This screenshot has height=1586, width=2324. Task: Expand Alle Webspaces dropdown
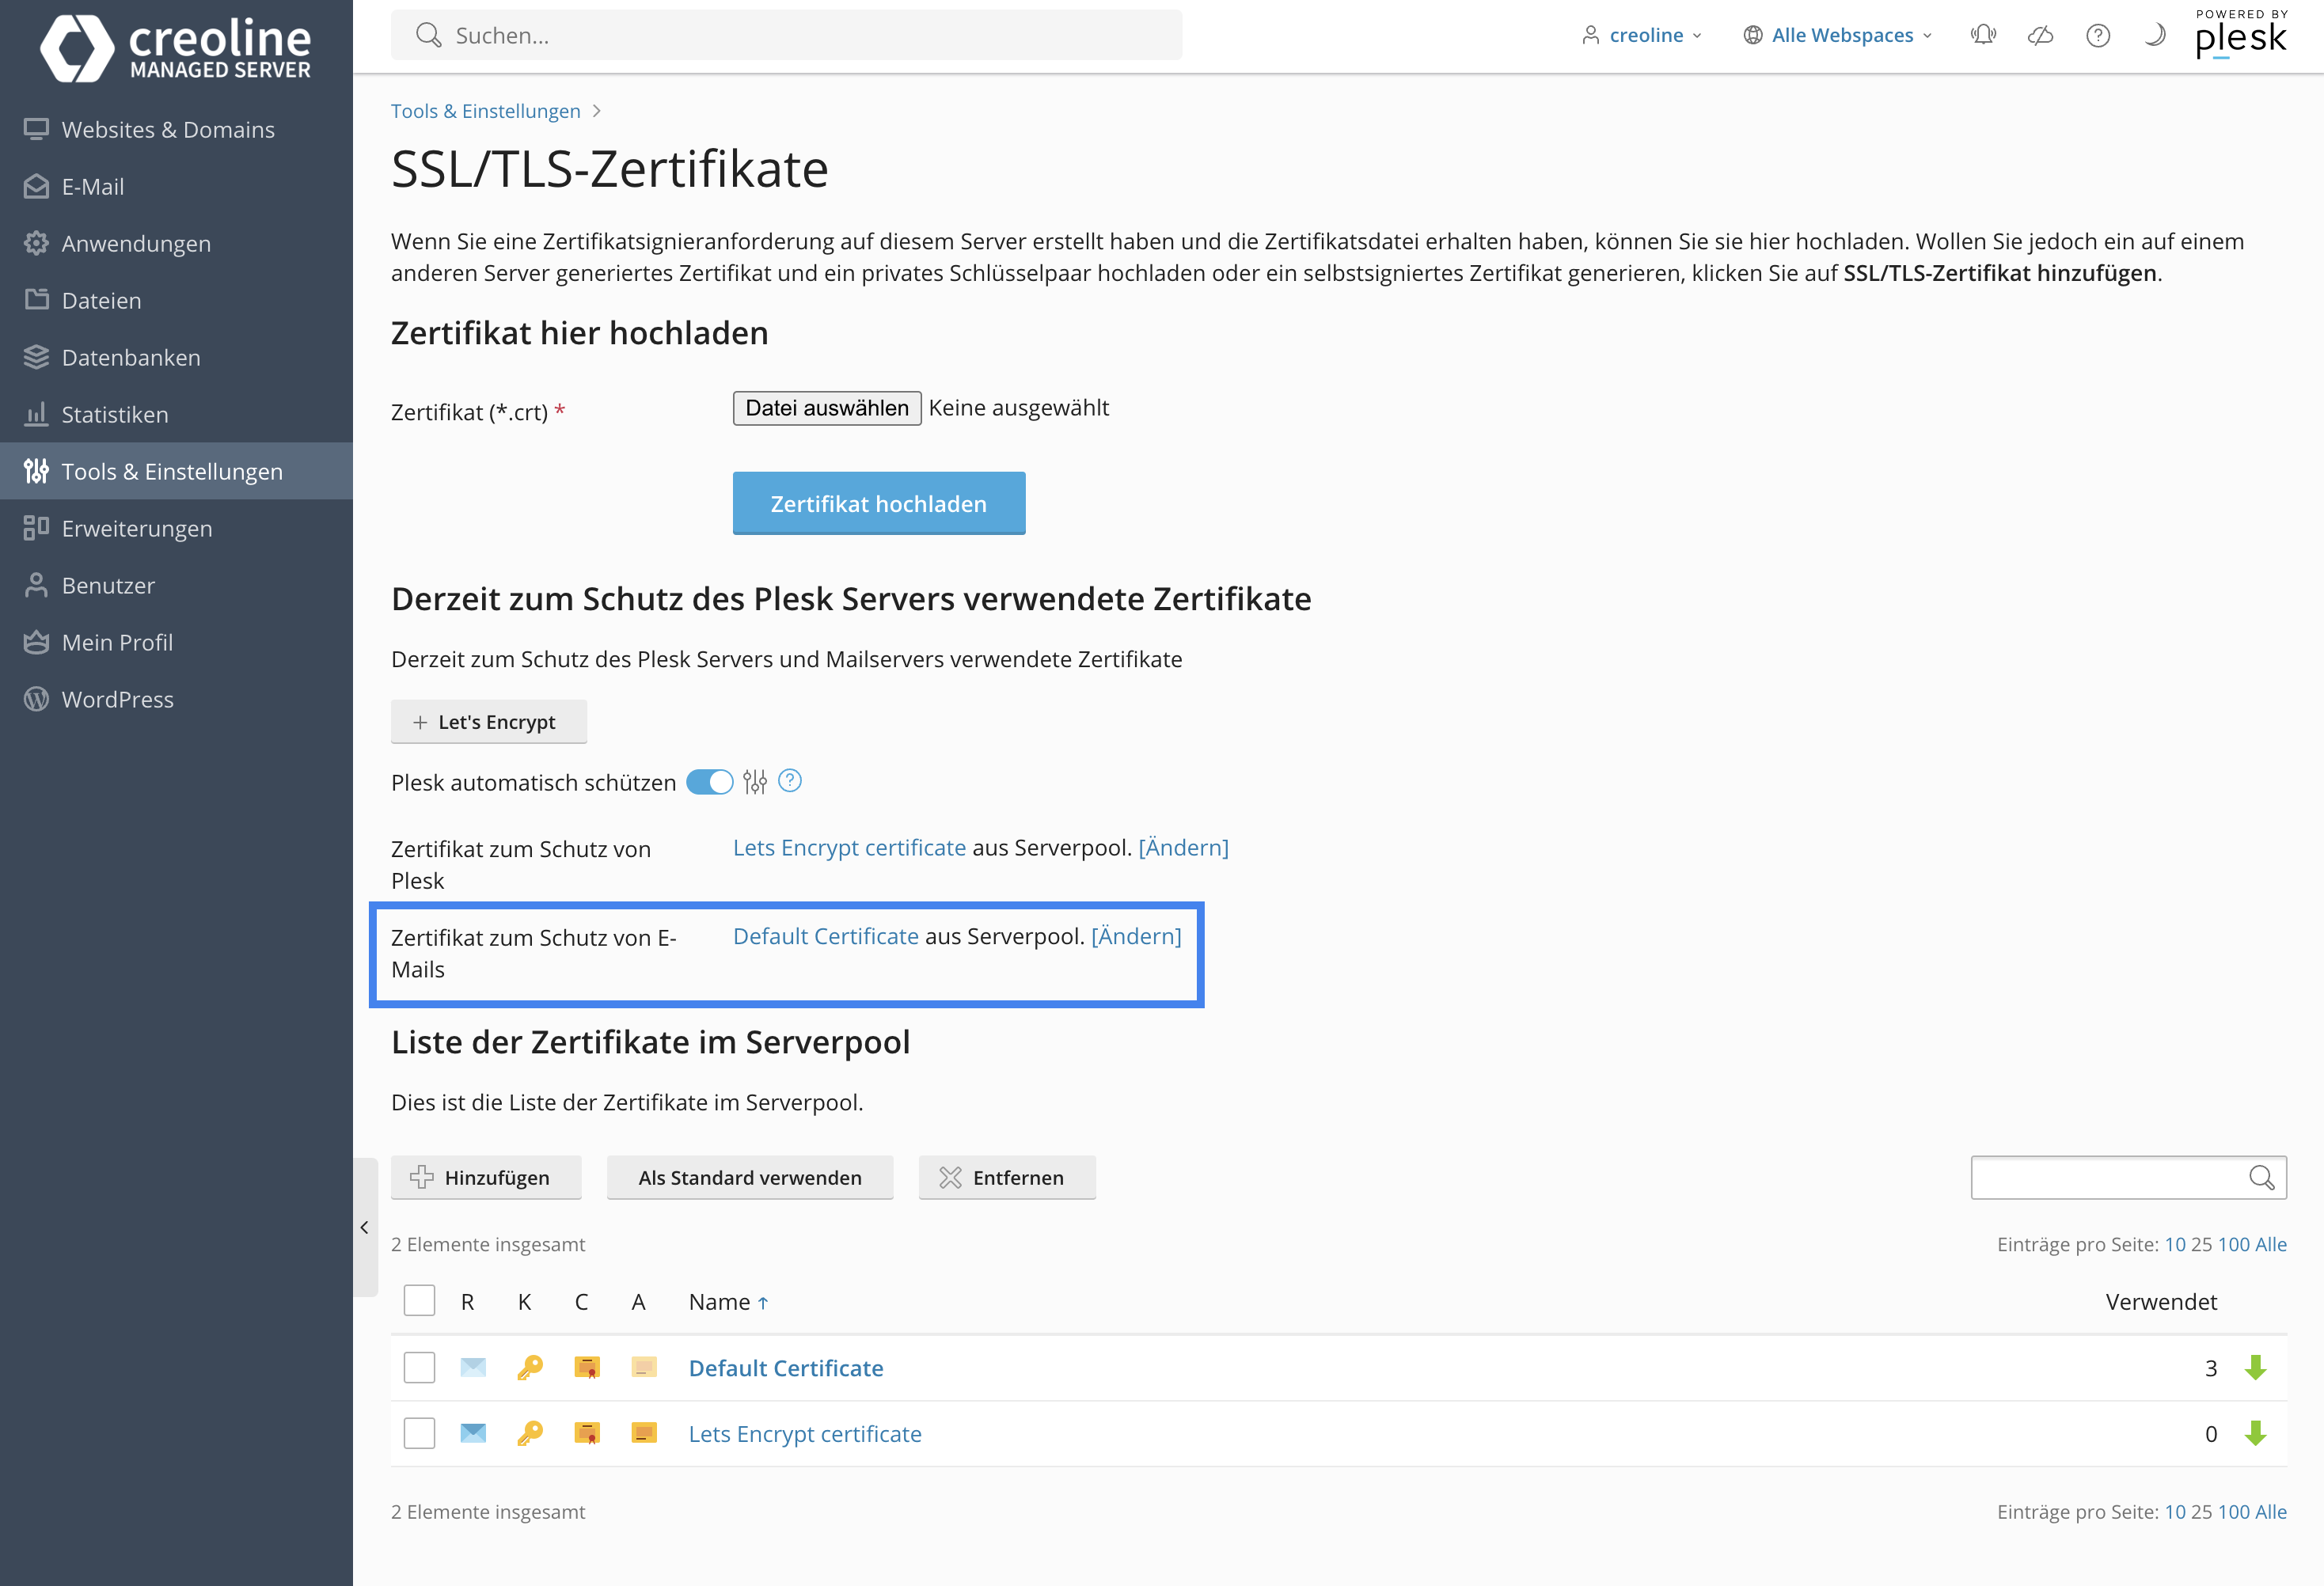click(x=1838, y=35)
